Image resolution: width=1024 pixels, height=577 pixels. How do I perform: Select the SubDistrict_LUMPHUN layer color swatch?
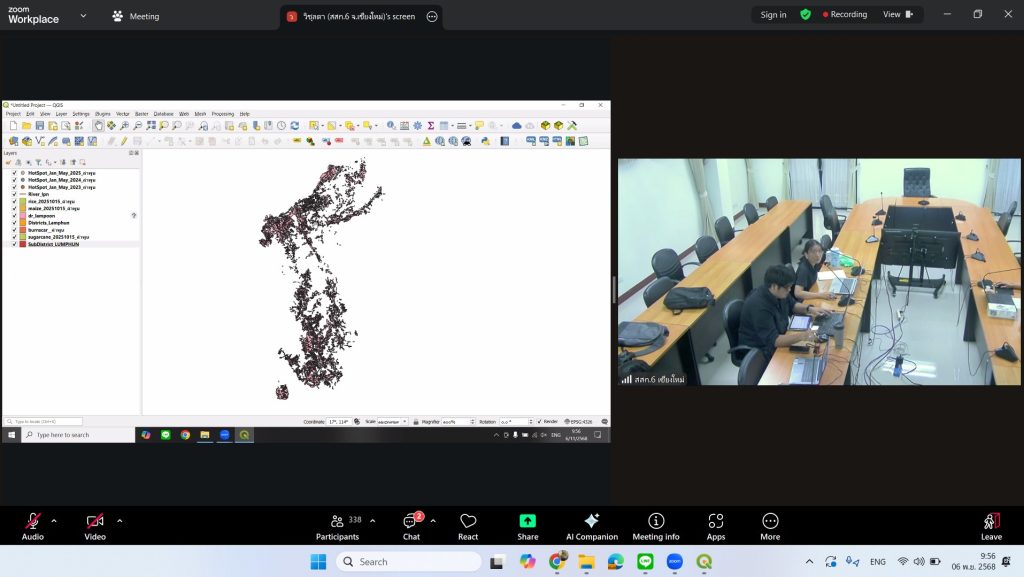tap(22, 244)
